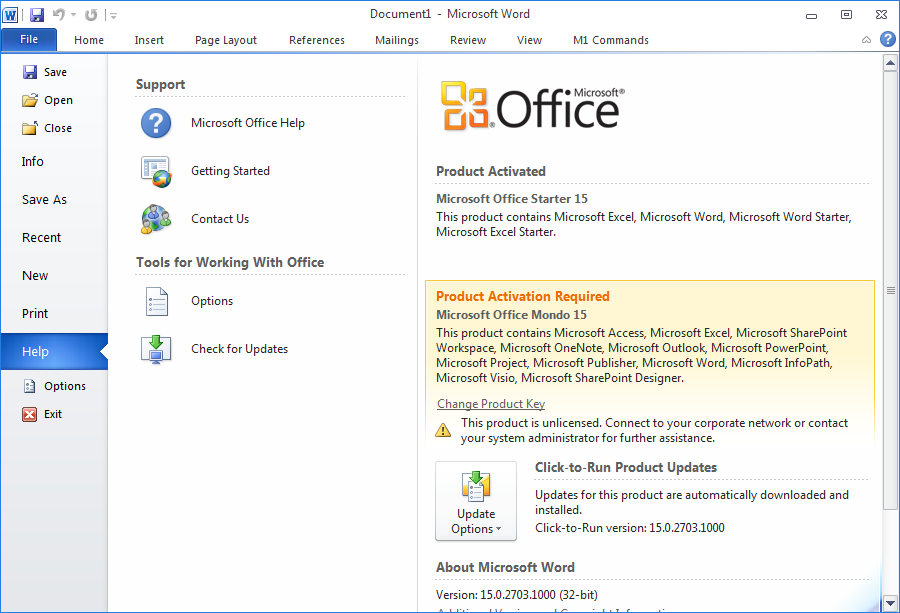Screen dimensions: 900x613
Task: Click the Change Product Key link
Action: coord(491,404)
